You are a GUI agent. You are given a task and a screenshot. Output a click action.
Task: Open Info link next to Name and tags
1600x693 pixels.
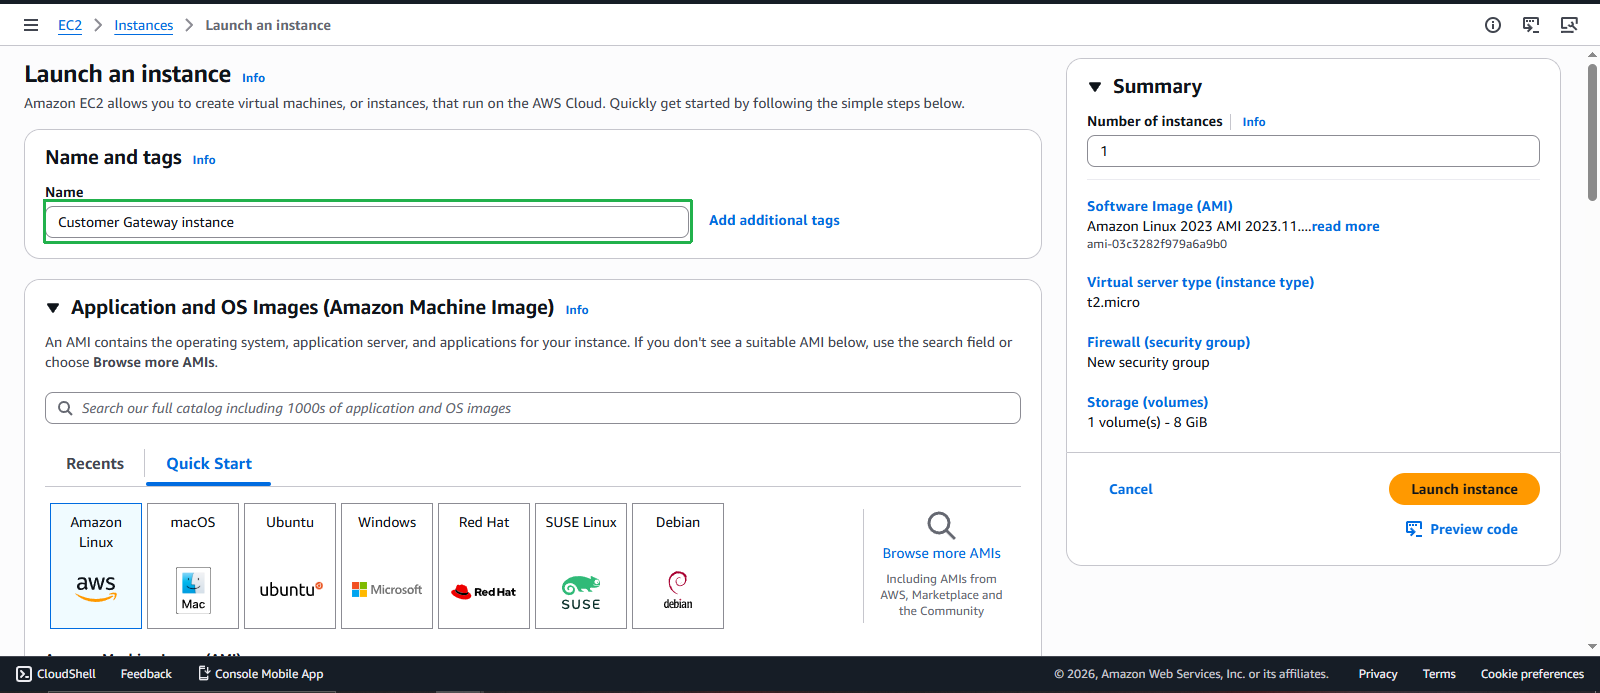coord(204,160)
